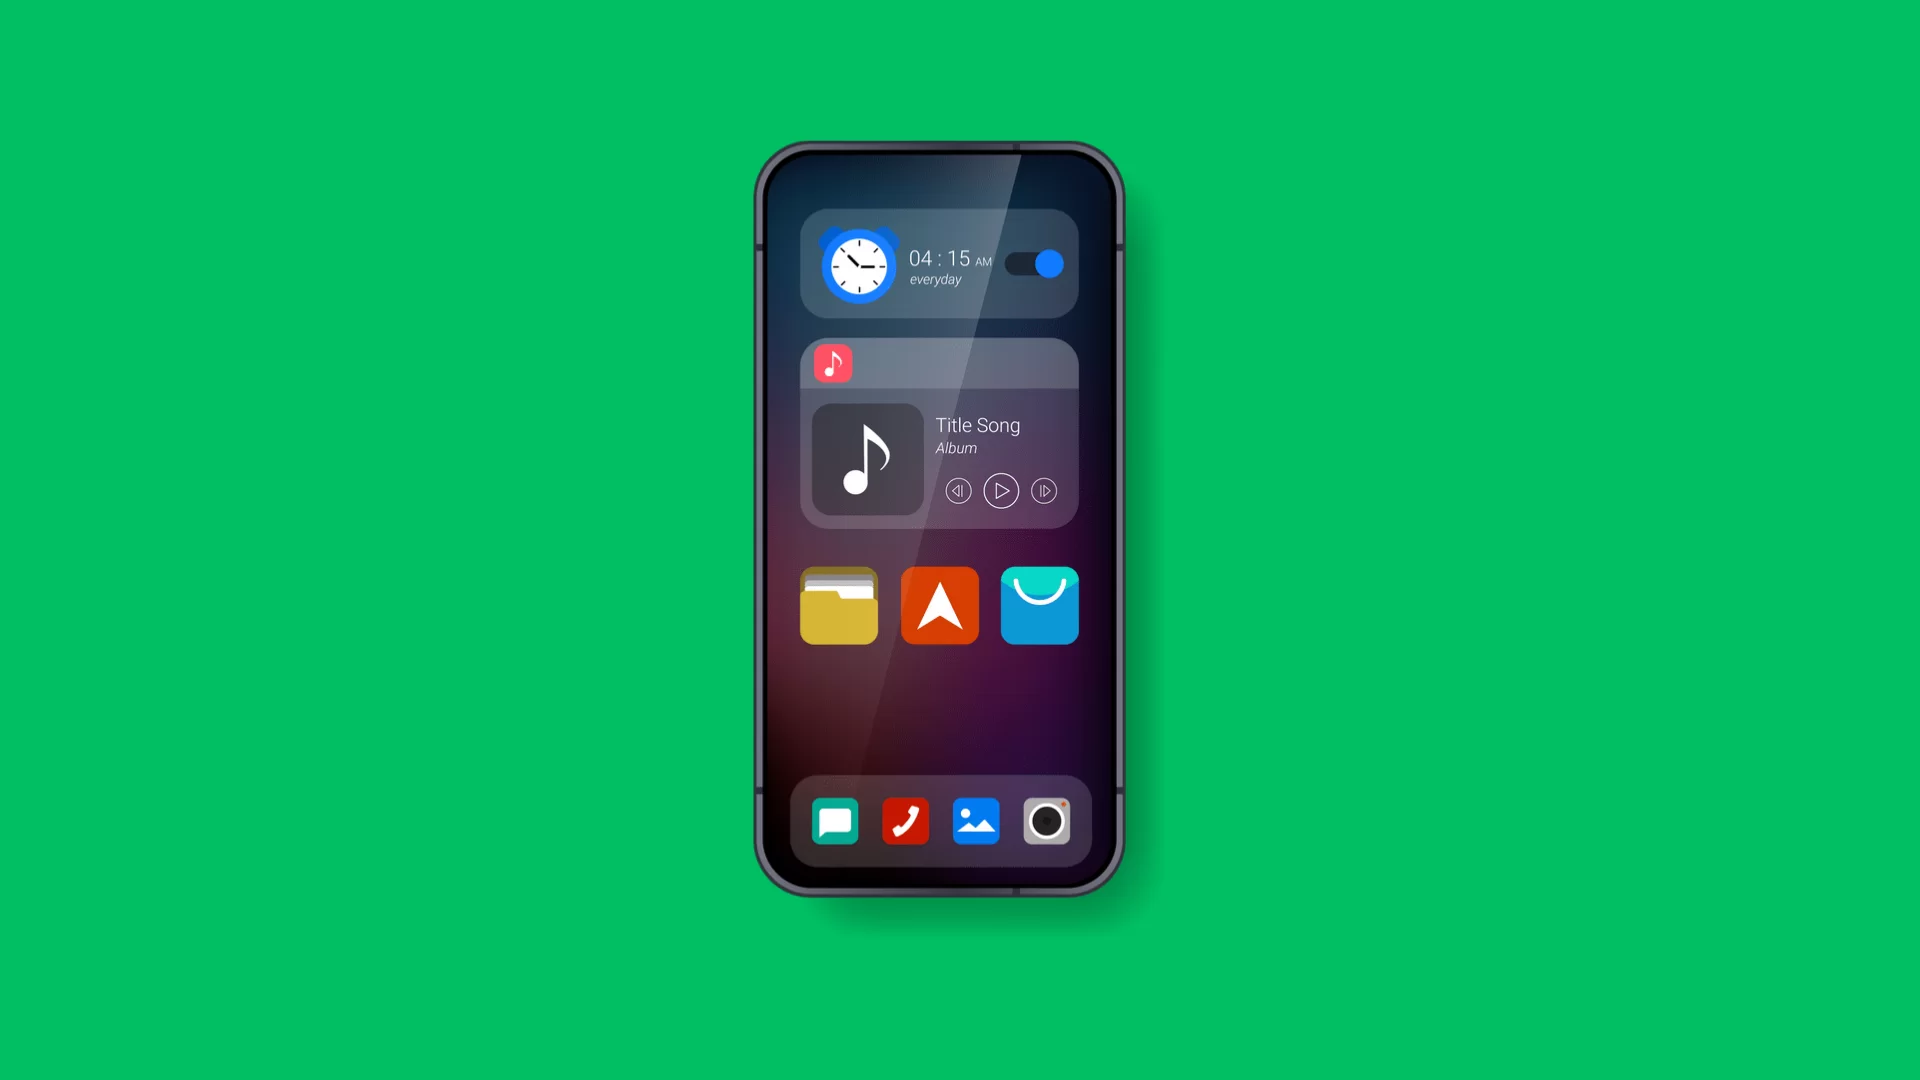
Task: Tap the Files folder icon
Action: (x=840, y=605)
